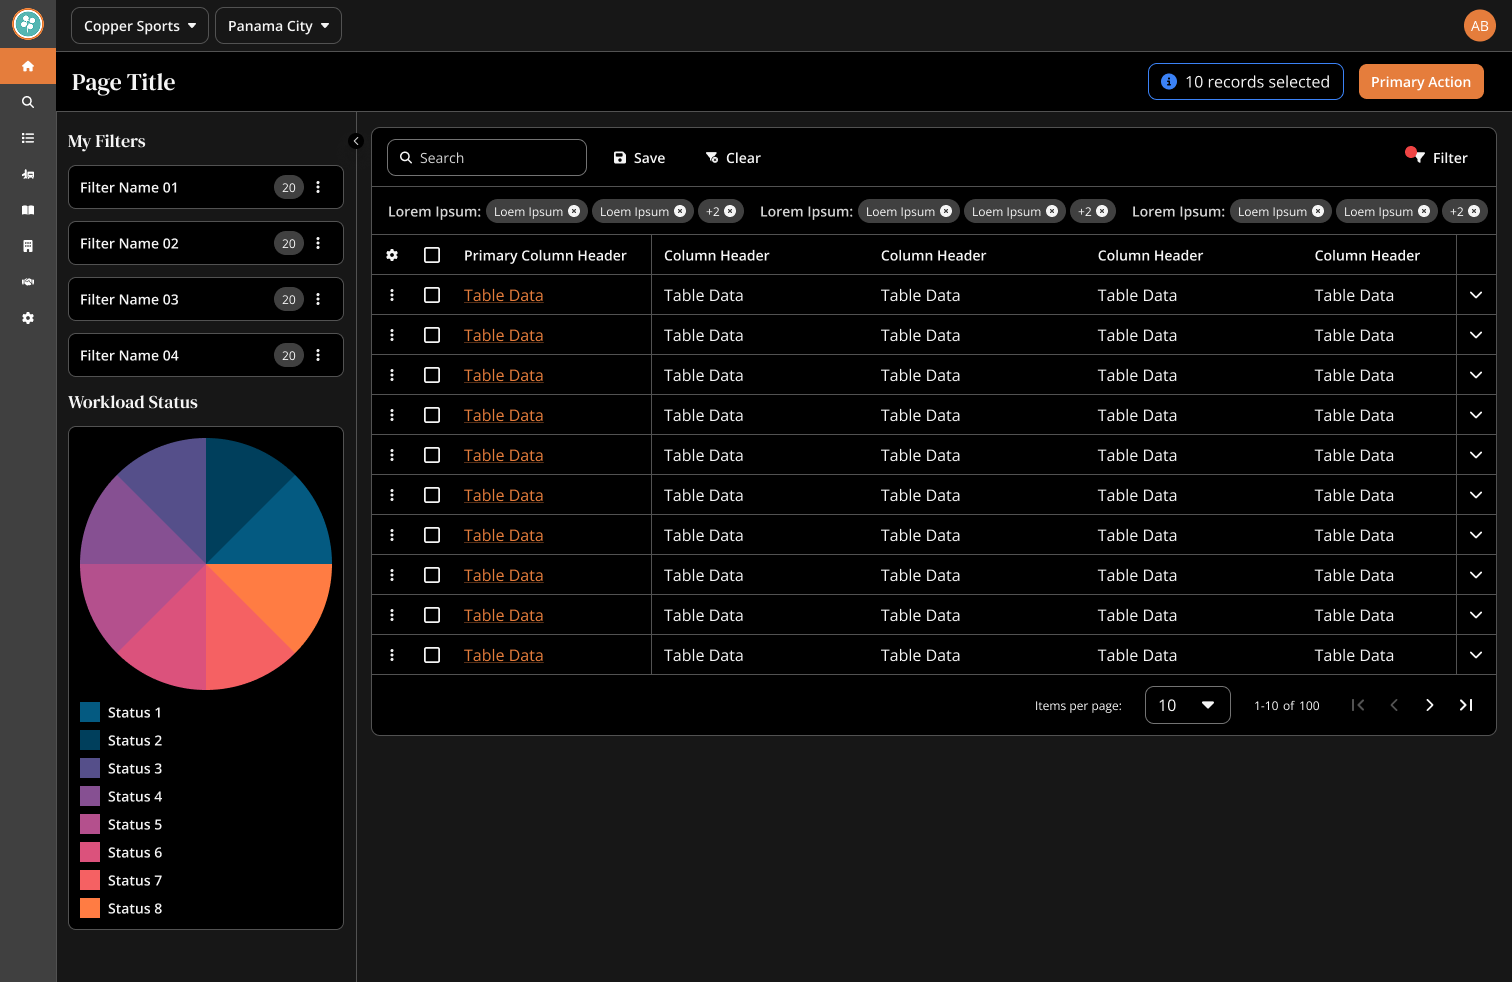The width and height of the screenshot is (1512, 982).
Task: Click the list view sidebar icon
Action: click(28, 138)
